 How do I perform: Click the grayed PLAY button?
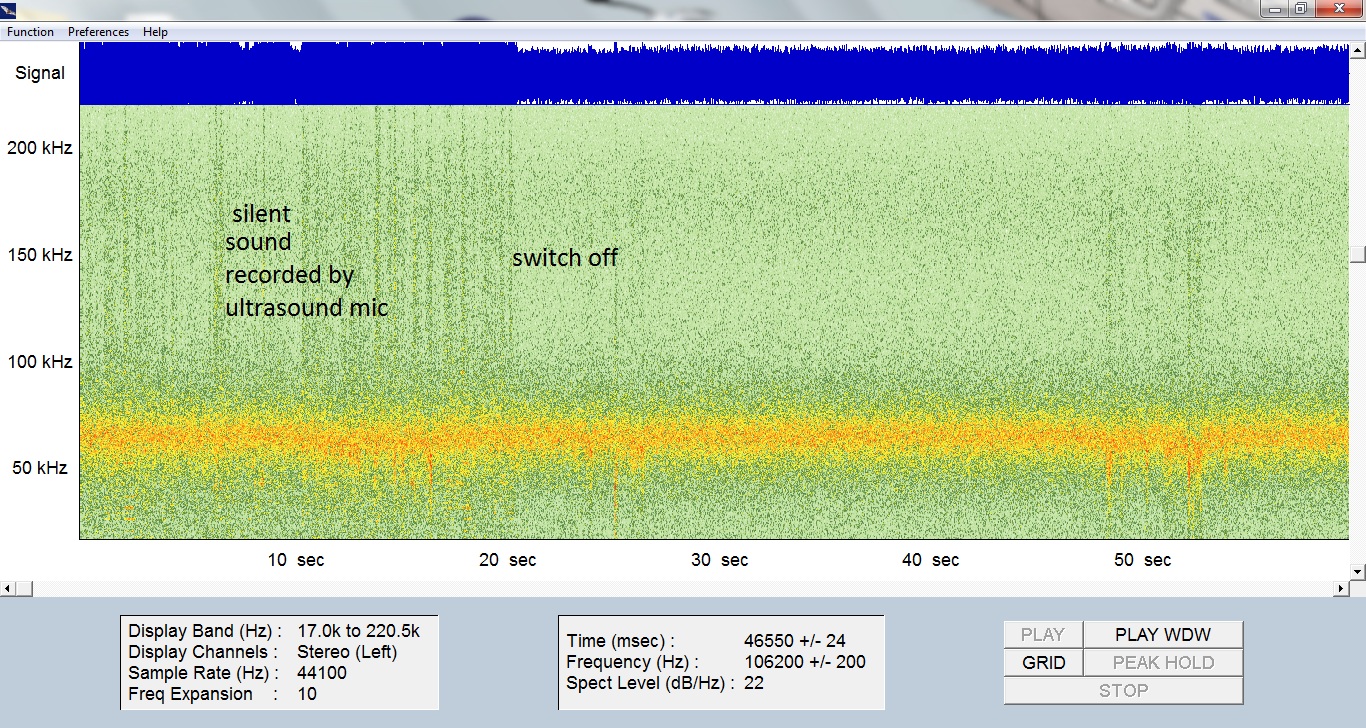1043,635
